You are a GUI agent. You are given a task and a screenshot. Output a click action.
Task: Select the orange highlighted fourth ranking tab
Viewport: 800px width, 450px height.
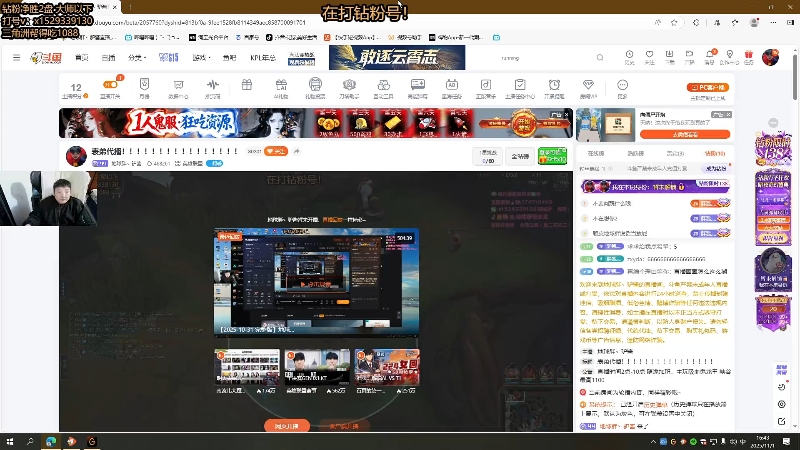pyautogui.click(x=715, y=153)
